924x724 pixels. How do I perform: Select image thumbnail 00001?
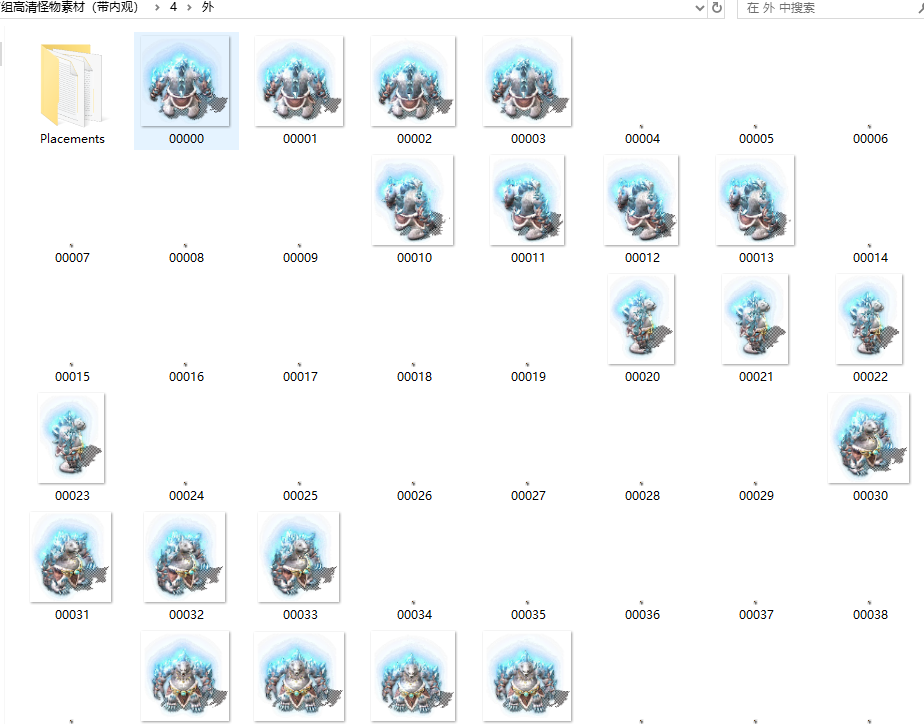[299, 81]
